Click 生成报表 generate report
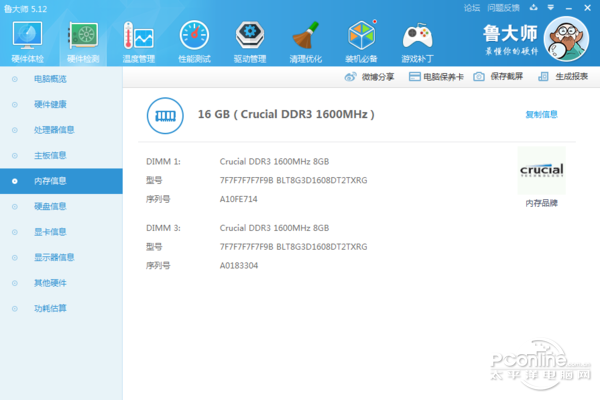The width and height of the screenshot is (600, 400). click(x=564, y=76)
